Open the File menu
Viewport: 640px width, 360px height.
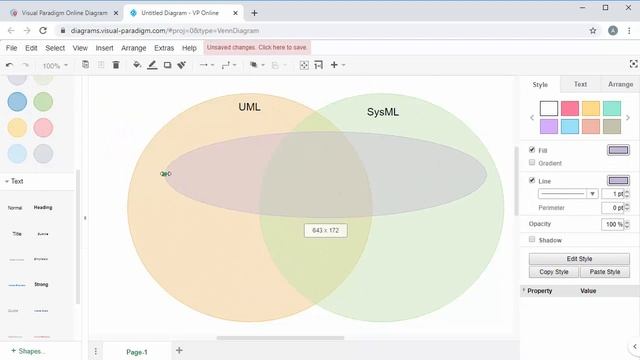(11, 48)
